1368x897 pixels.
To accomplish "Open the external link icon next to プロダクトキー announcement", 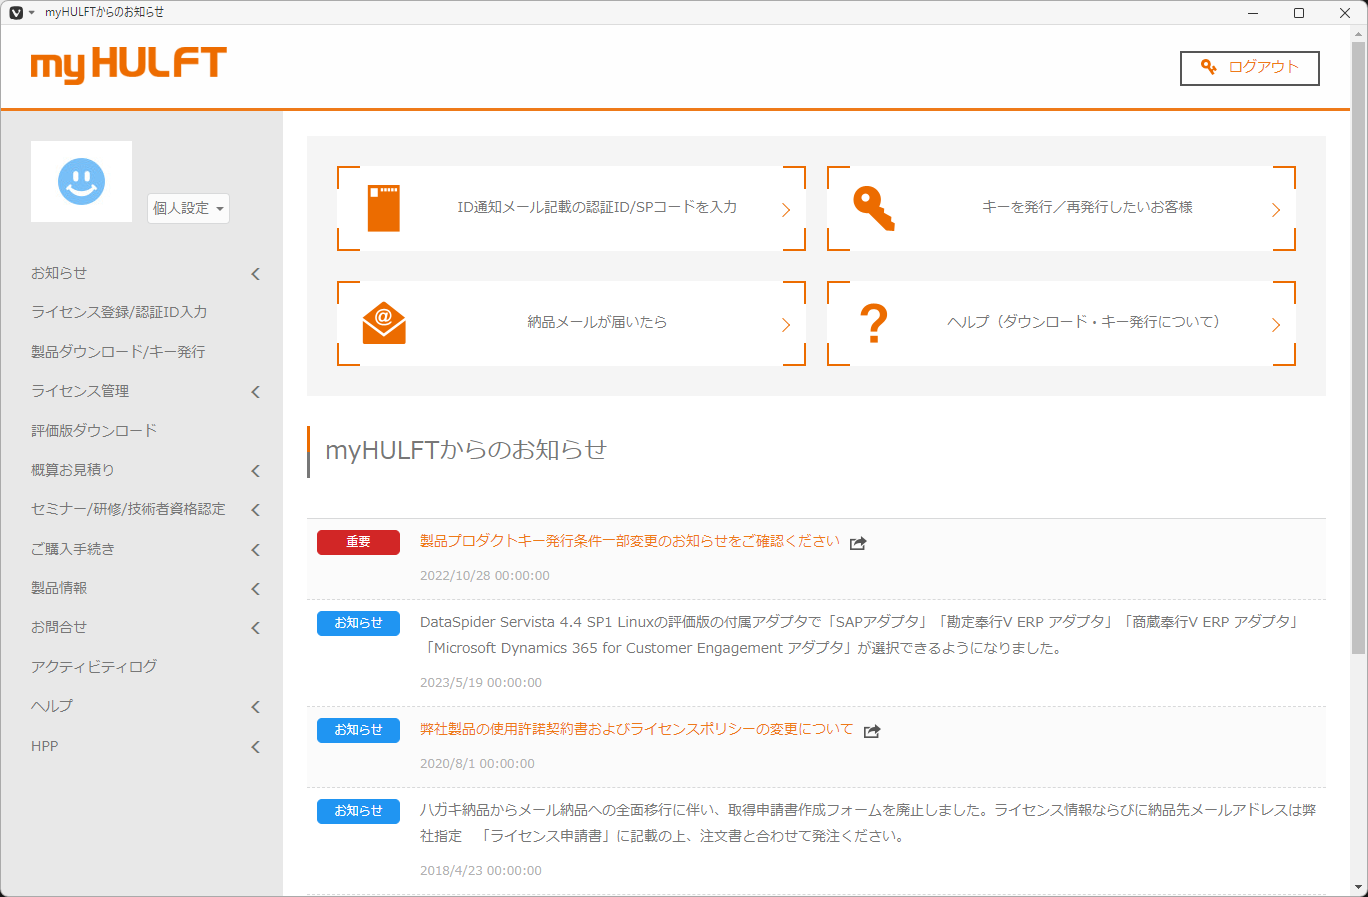I will pyautogui.click(x=857, y=542).
